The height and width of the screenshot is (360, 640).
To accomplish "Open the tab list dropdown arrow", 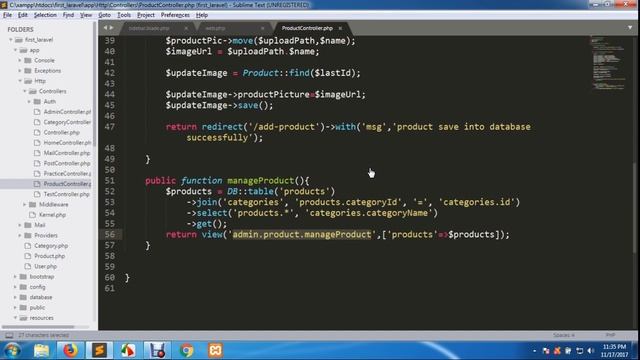I will coord(630,28).
